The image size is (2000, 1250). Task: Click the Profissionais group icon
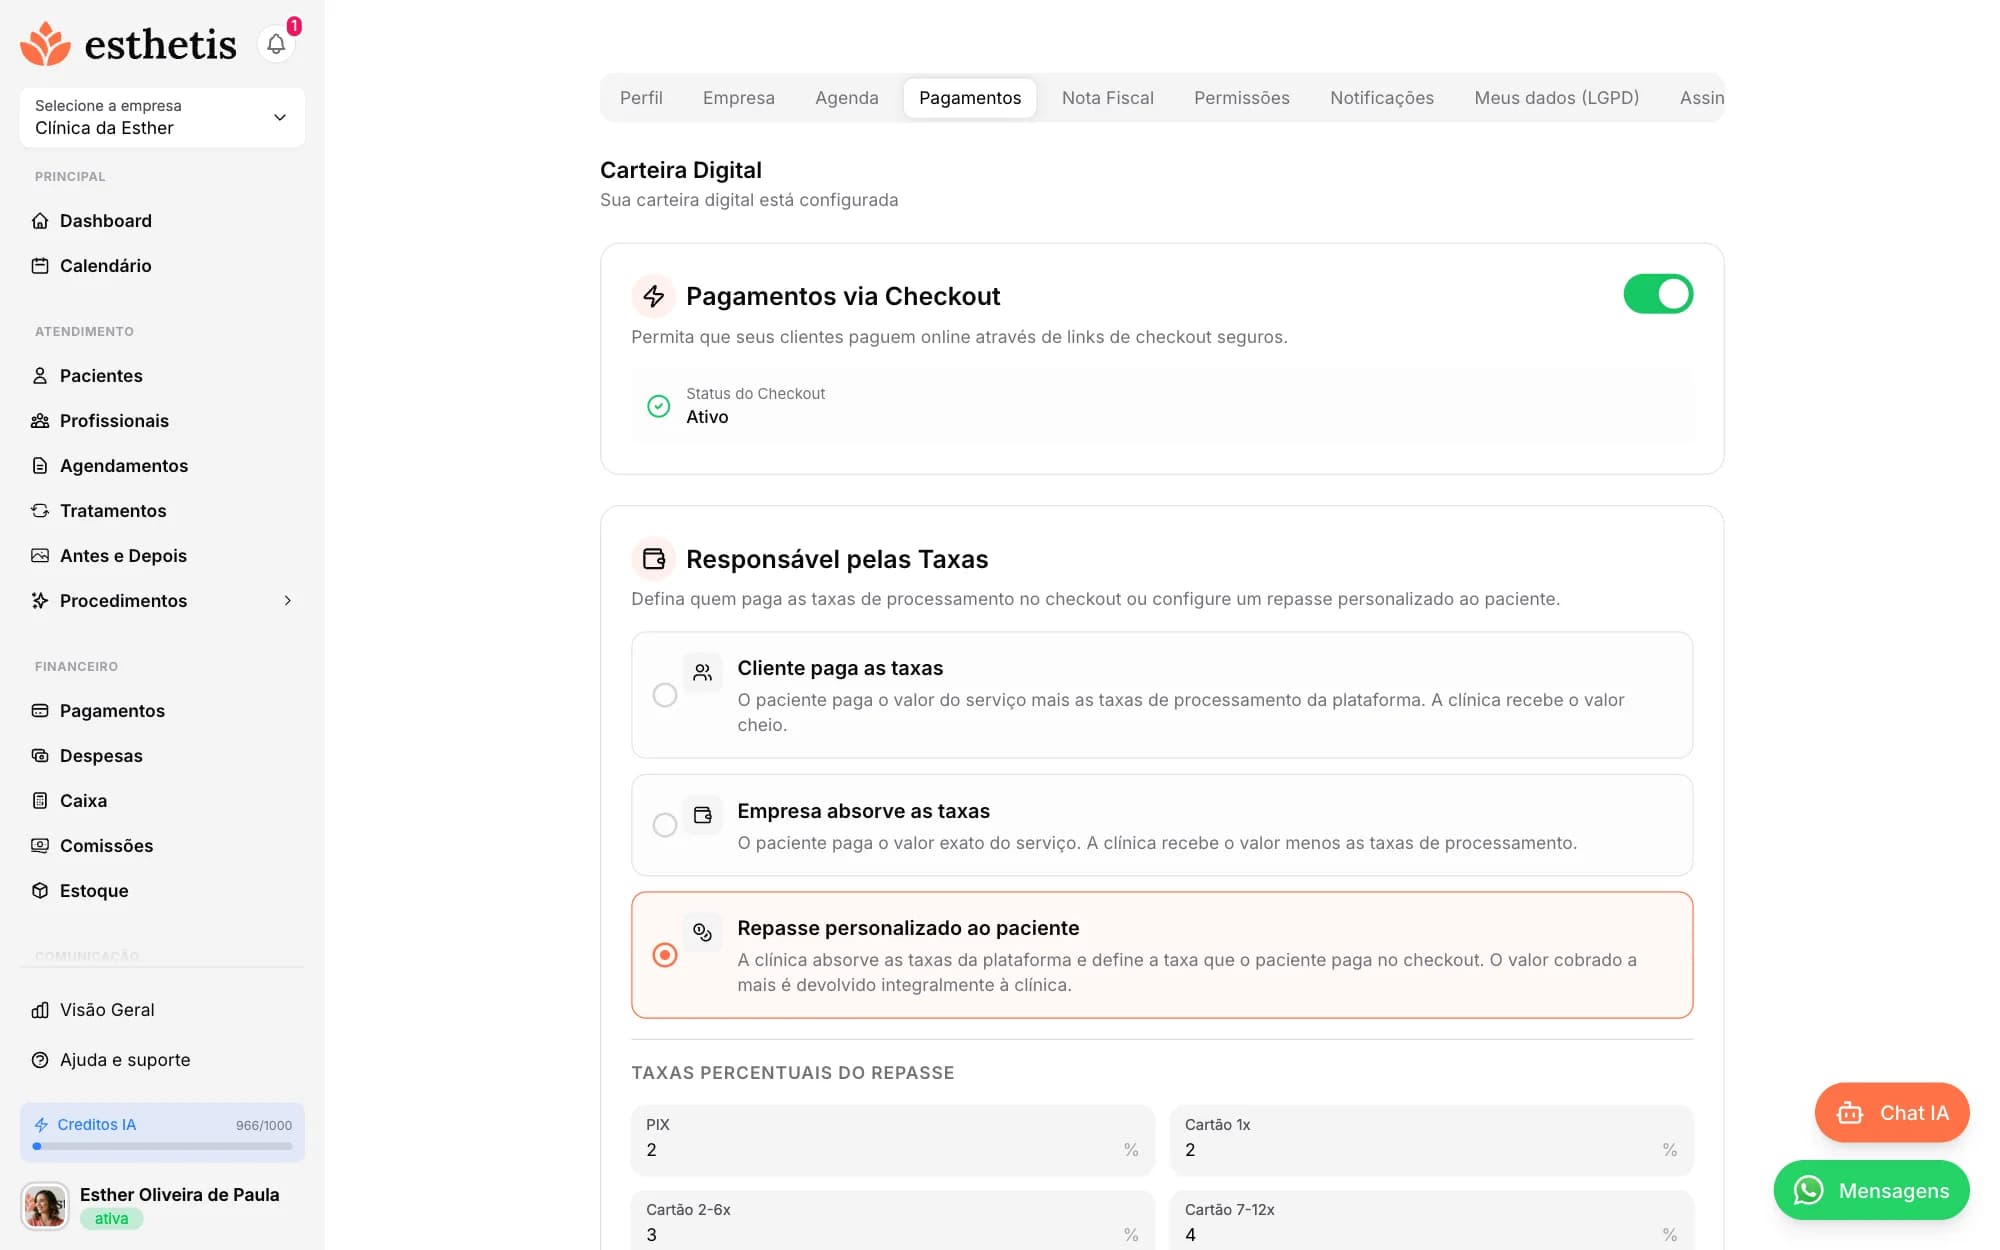40,421
